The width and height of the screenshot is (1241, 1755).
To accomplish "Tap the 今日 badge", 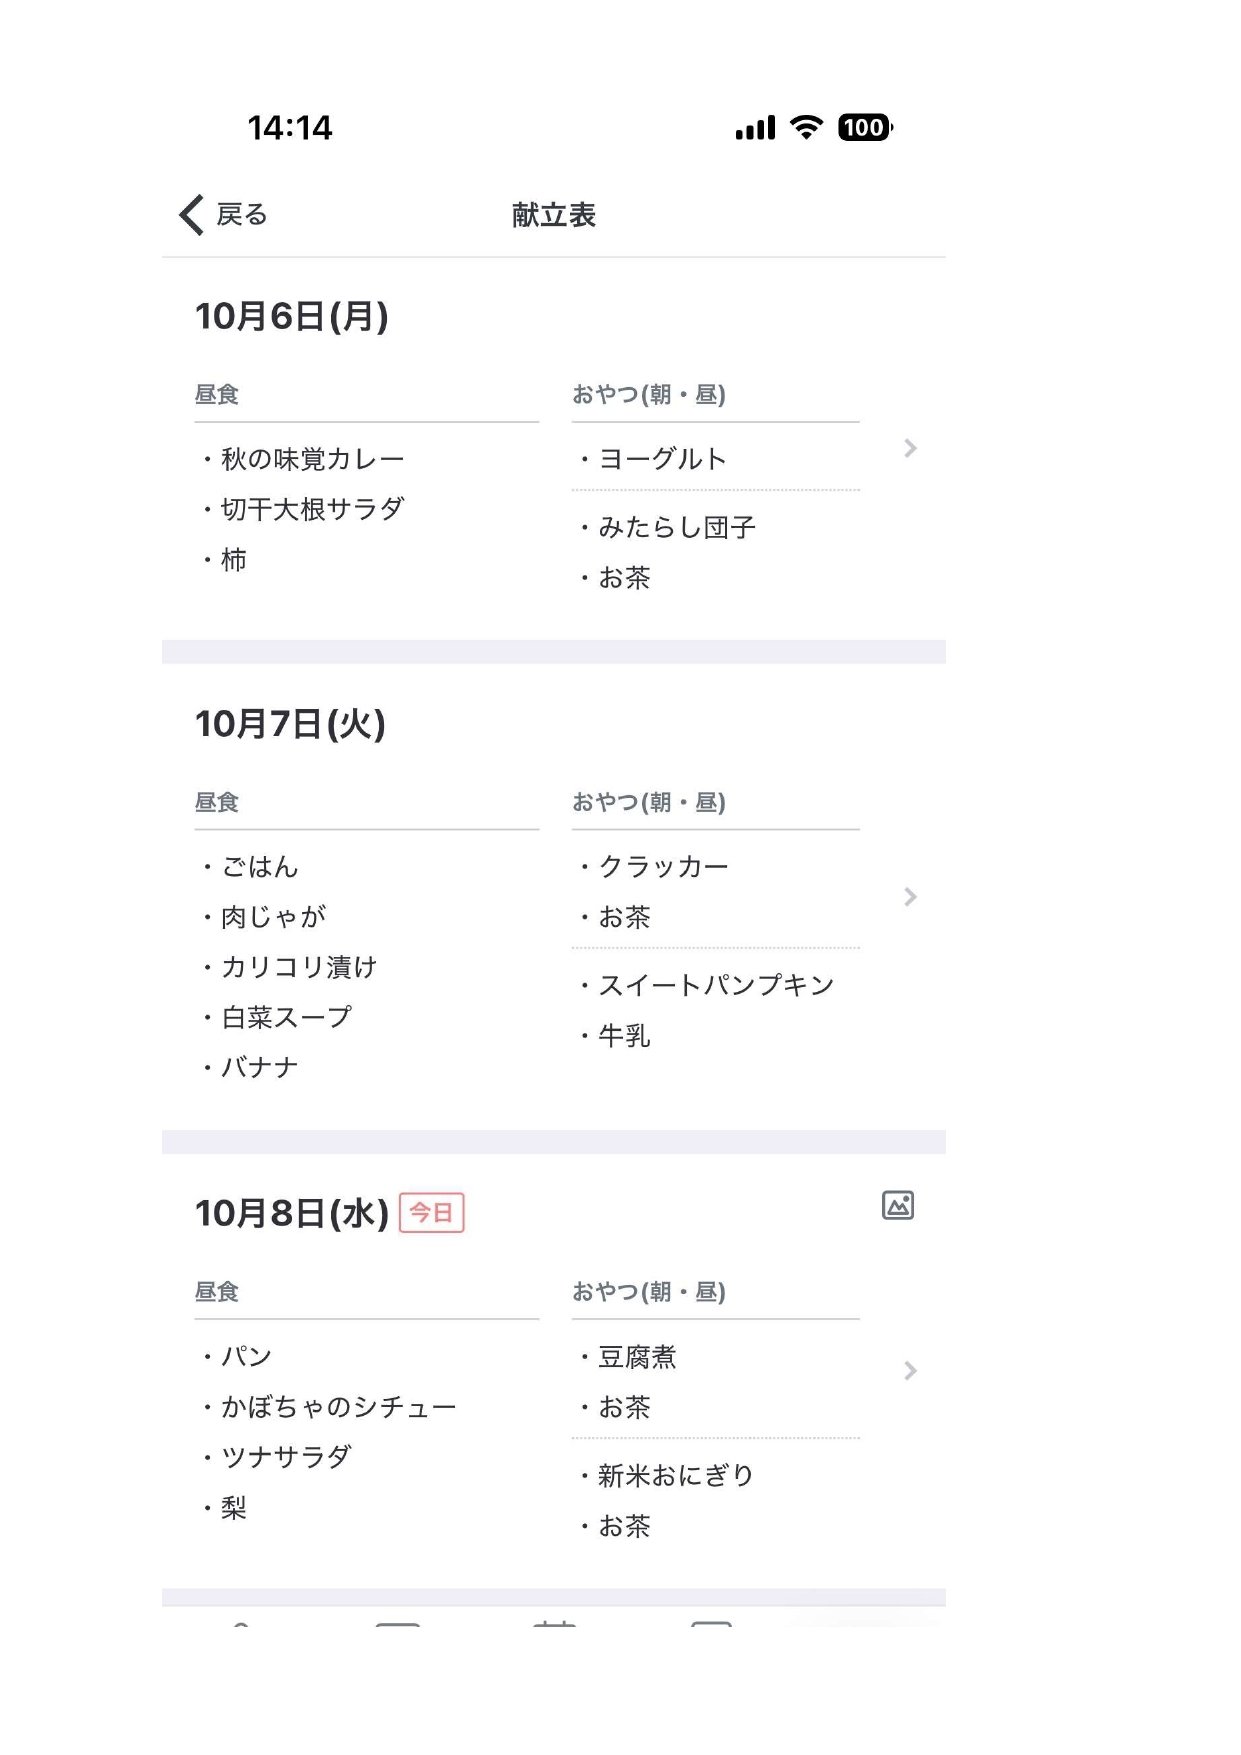I will [x=432, y=1213].
